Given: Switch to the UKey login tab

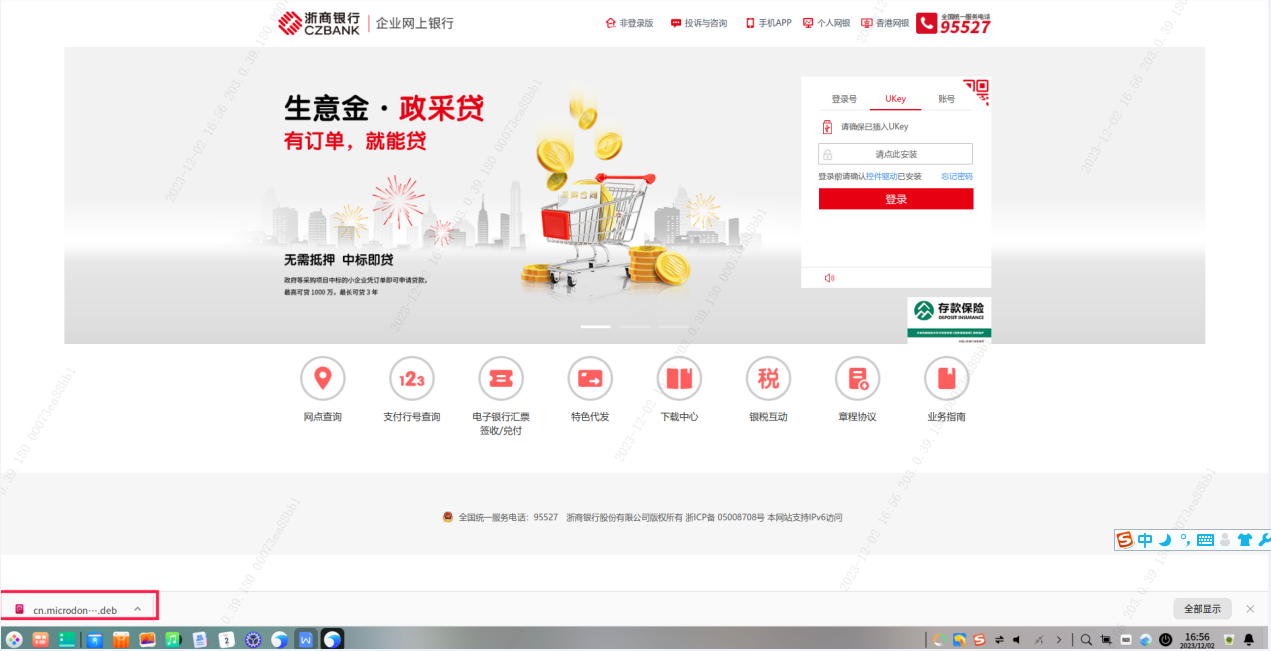Looking at the screenshot, I should coord(895,99).
